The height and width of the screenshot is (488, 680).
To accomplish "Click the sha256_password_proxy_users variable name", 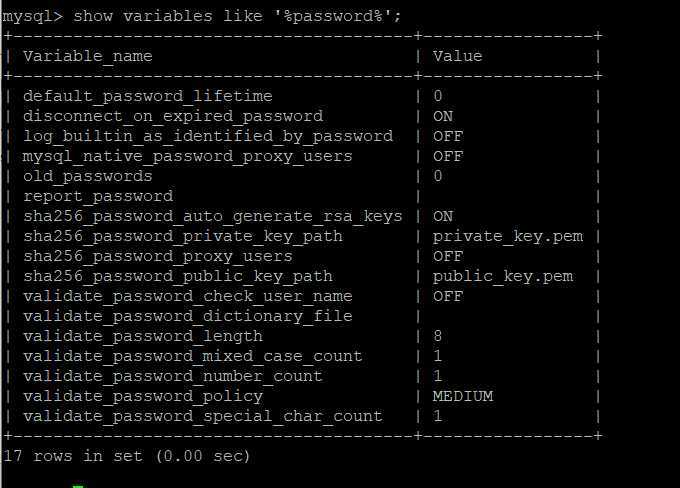I will (x=158, y=256).
